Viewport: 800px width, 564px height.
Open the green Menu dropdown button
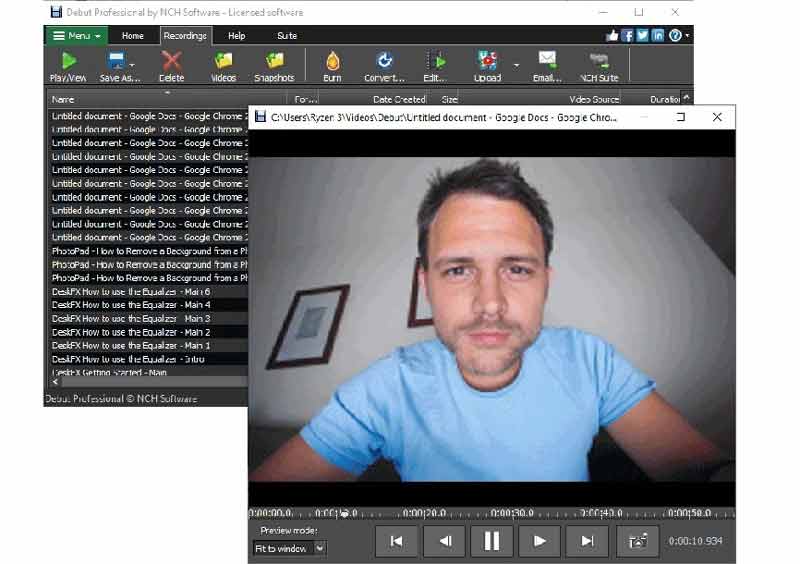point(76,36)
